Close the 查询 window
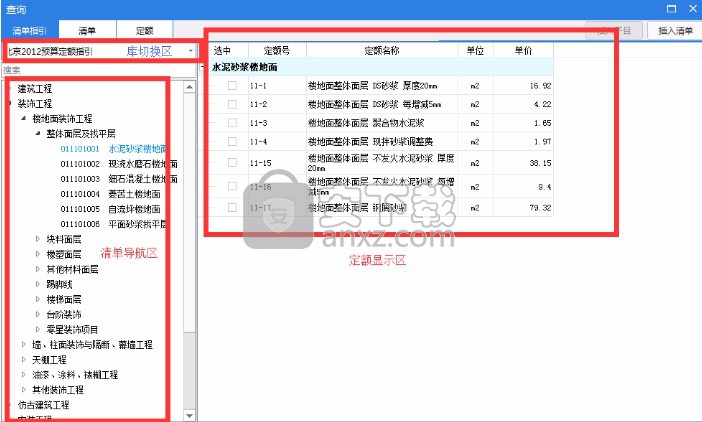The height and width of the screenshot is (422, 702). pyautogui.click(x=693, y=8)
